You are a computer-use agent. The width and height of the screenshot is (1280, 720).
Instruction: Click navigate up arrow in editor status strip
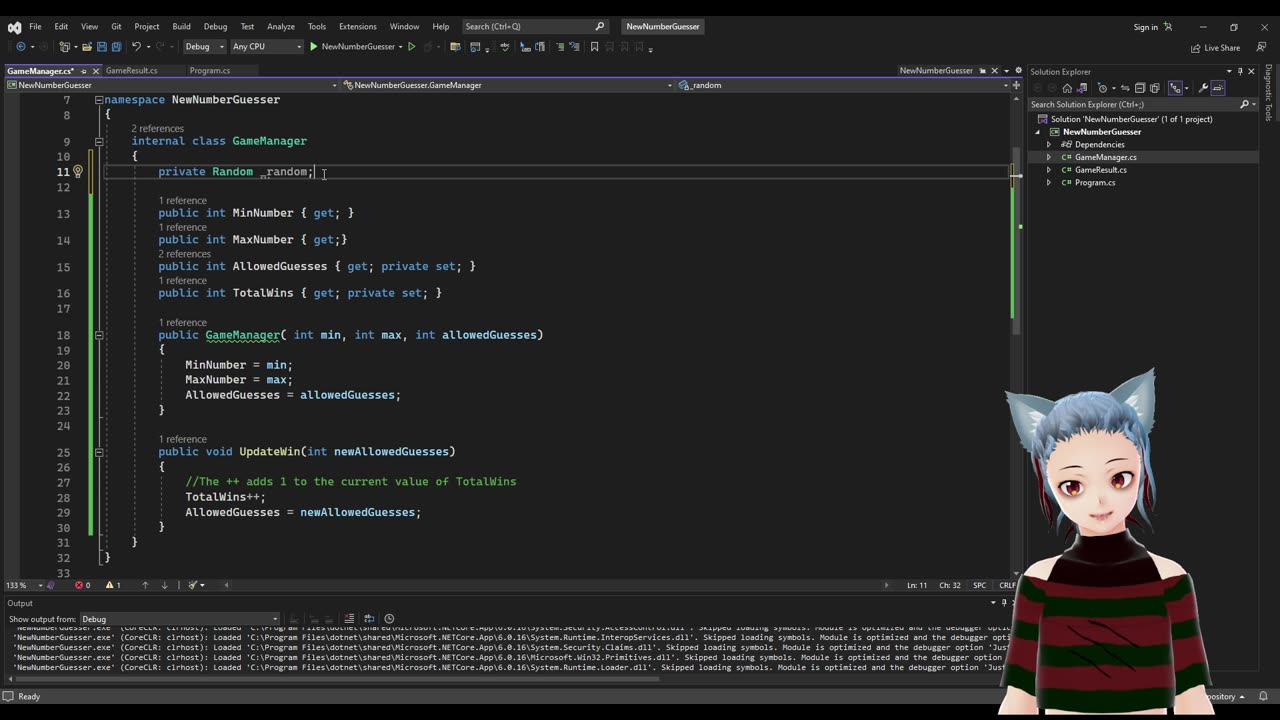(x=145, y=585)
